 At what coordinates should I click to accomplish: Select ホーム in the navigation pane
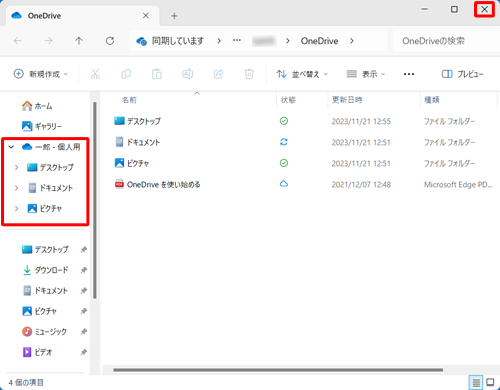coord(37,106)
